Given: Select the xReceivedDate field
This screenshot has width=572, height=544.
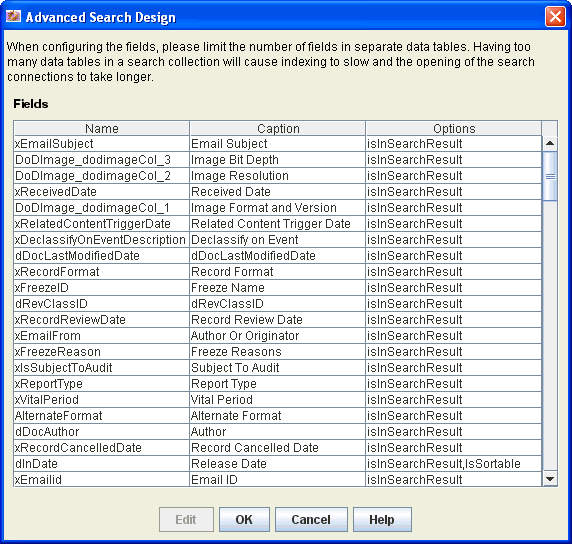Looking at the screenshot, I should pyautogui.click(x=102, y=192).
